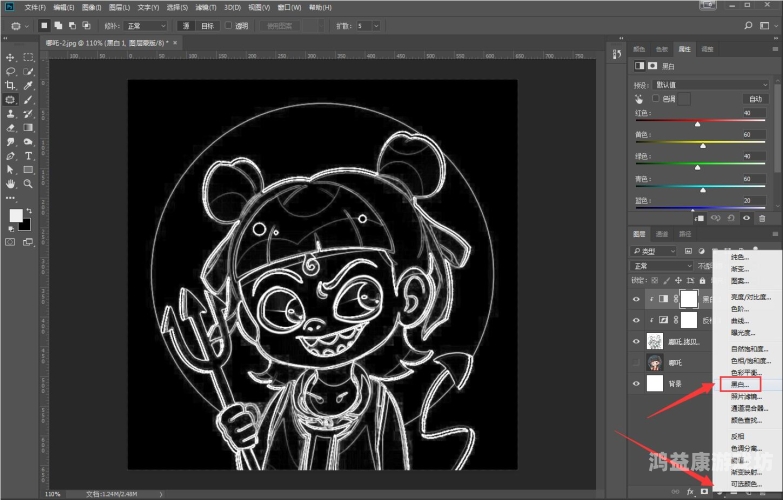
Task: Enable the 色调 tint checkbox
Action: [x=654, y=99]
